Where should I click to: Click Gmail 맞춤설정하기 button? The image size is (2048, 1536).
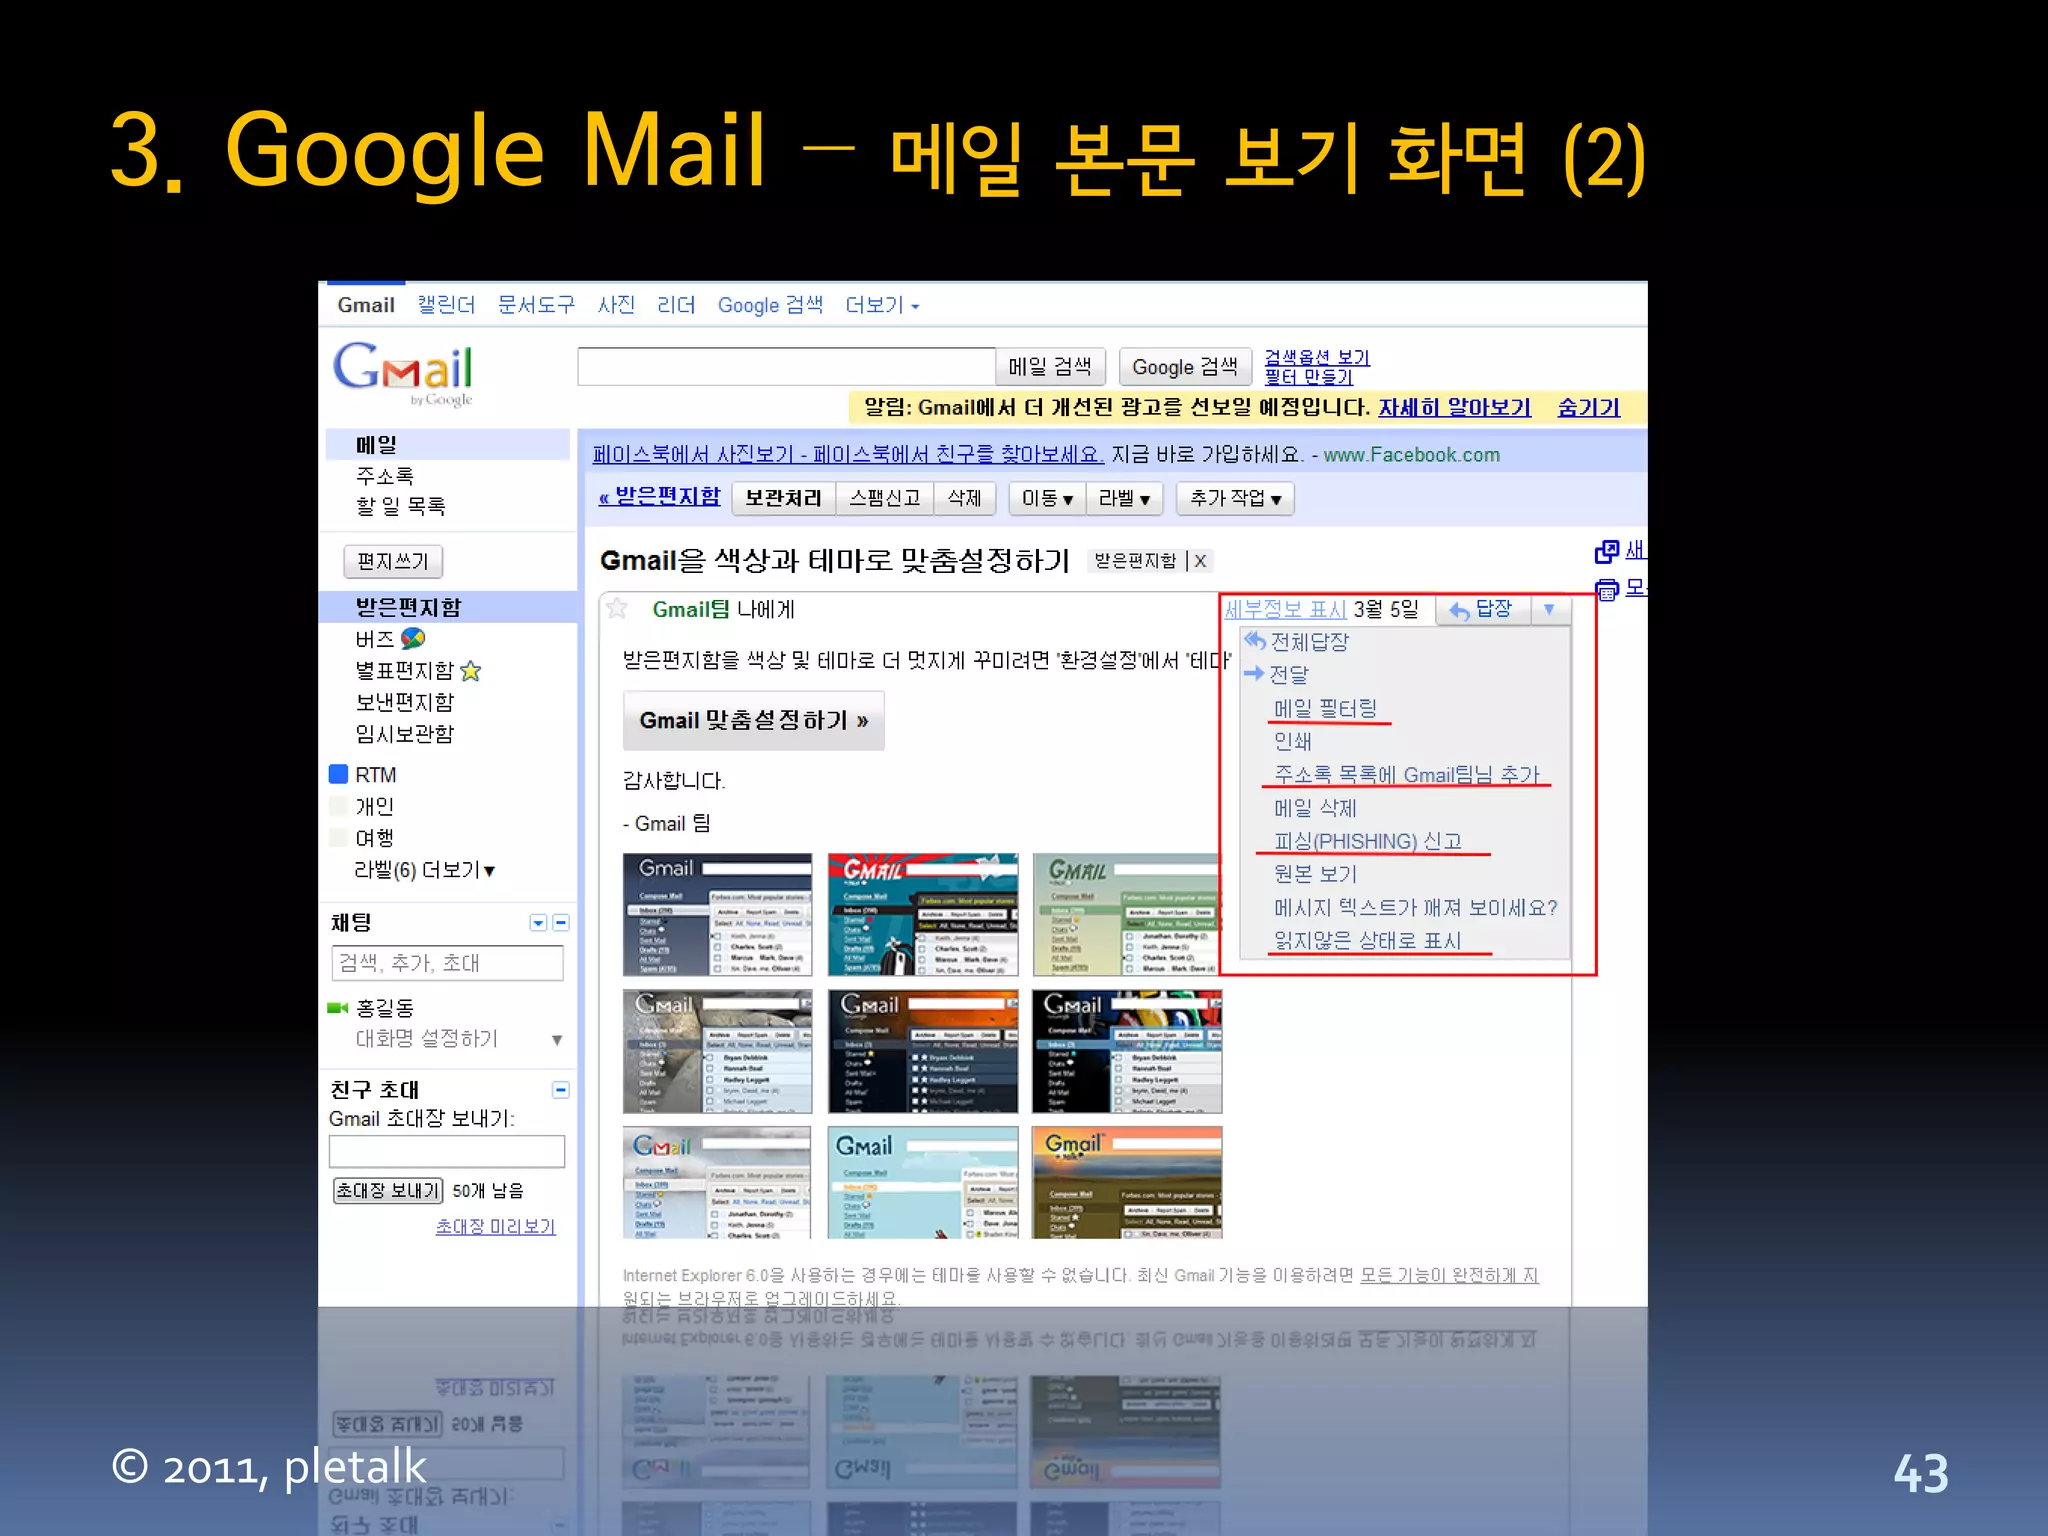tap(754, 720)
